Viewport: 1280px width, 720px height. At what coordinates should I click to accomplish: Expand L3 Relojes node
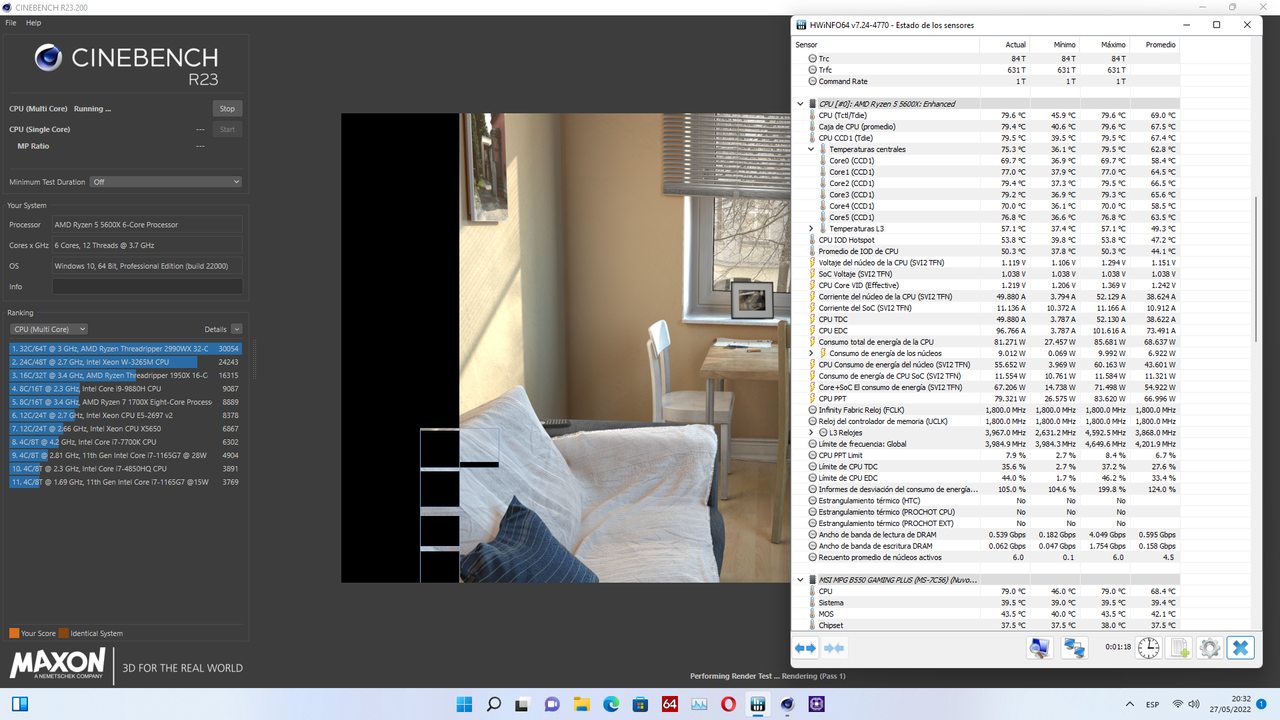811,432
